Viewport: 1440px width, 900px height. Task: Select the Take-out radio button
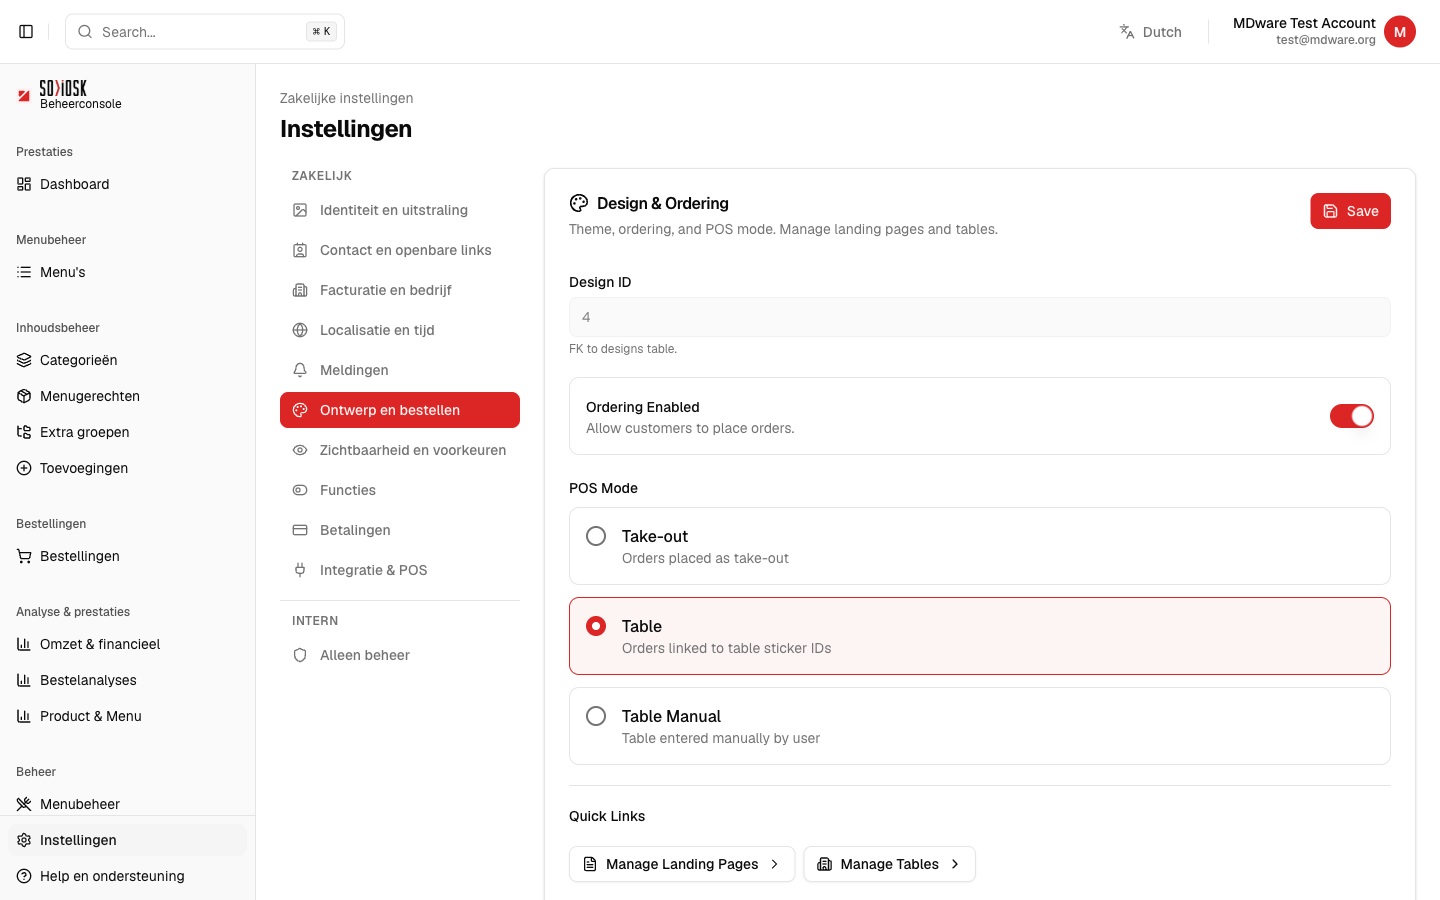point(596,536)
